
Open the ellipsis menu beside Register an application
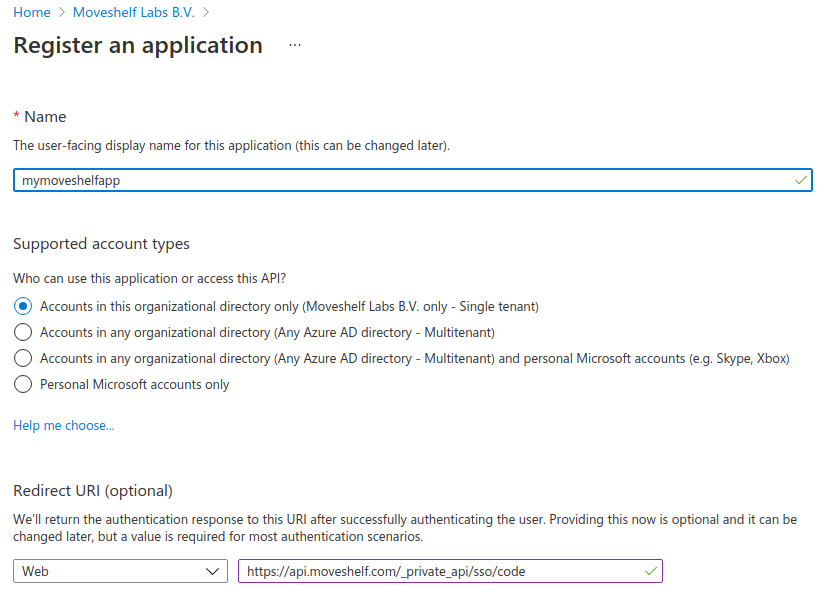coord(295,45)
